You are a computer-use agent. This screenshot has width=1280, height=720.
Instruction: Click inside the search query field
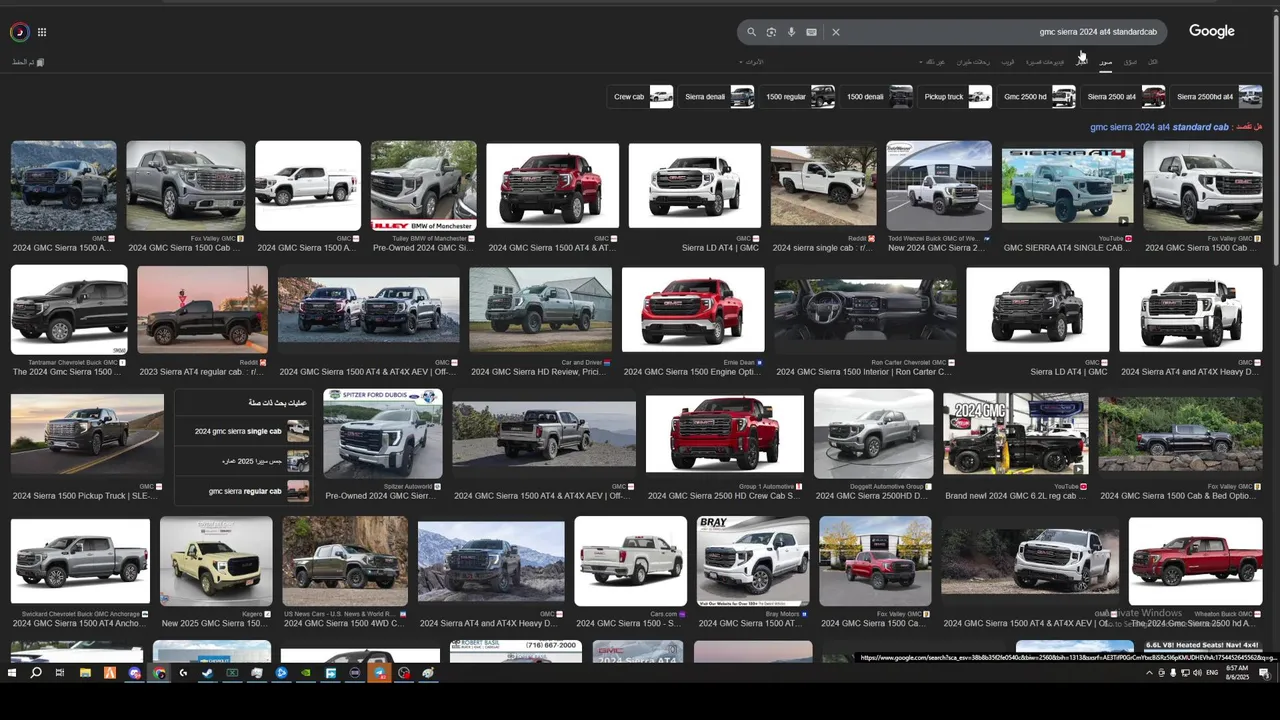1000,32
